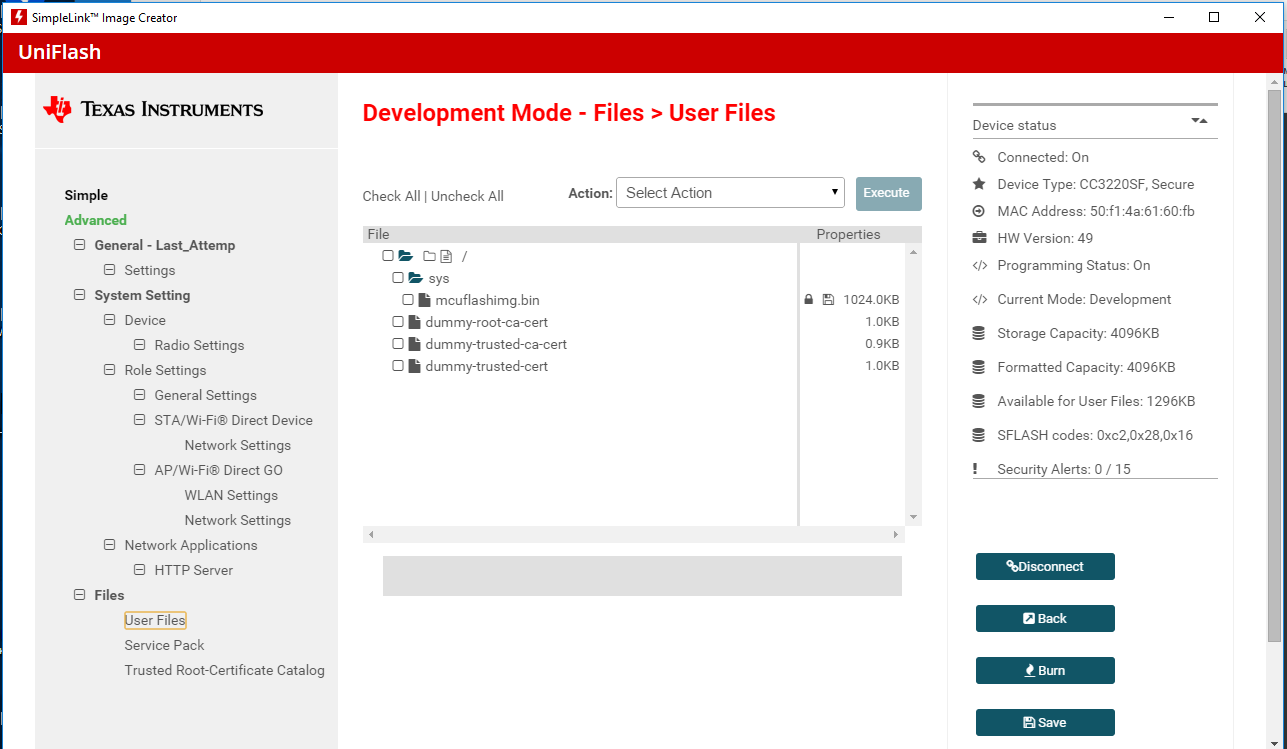Click the page vertical scrollbar
The image size is (1287, 749).
1274,365
